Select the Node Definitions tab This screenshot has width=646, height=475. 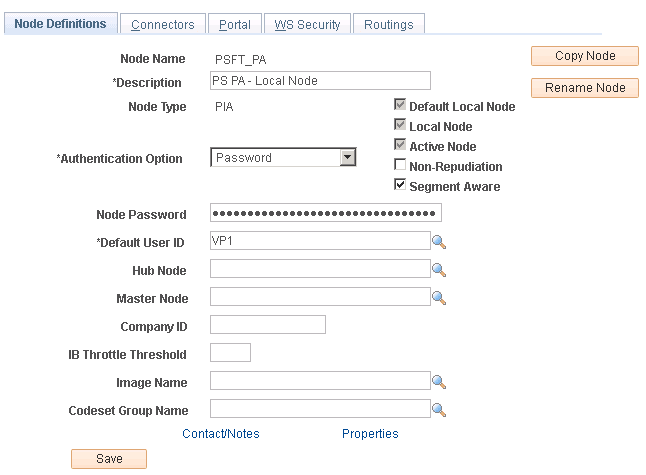click(61, 23)
